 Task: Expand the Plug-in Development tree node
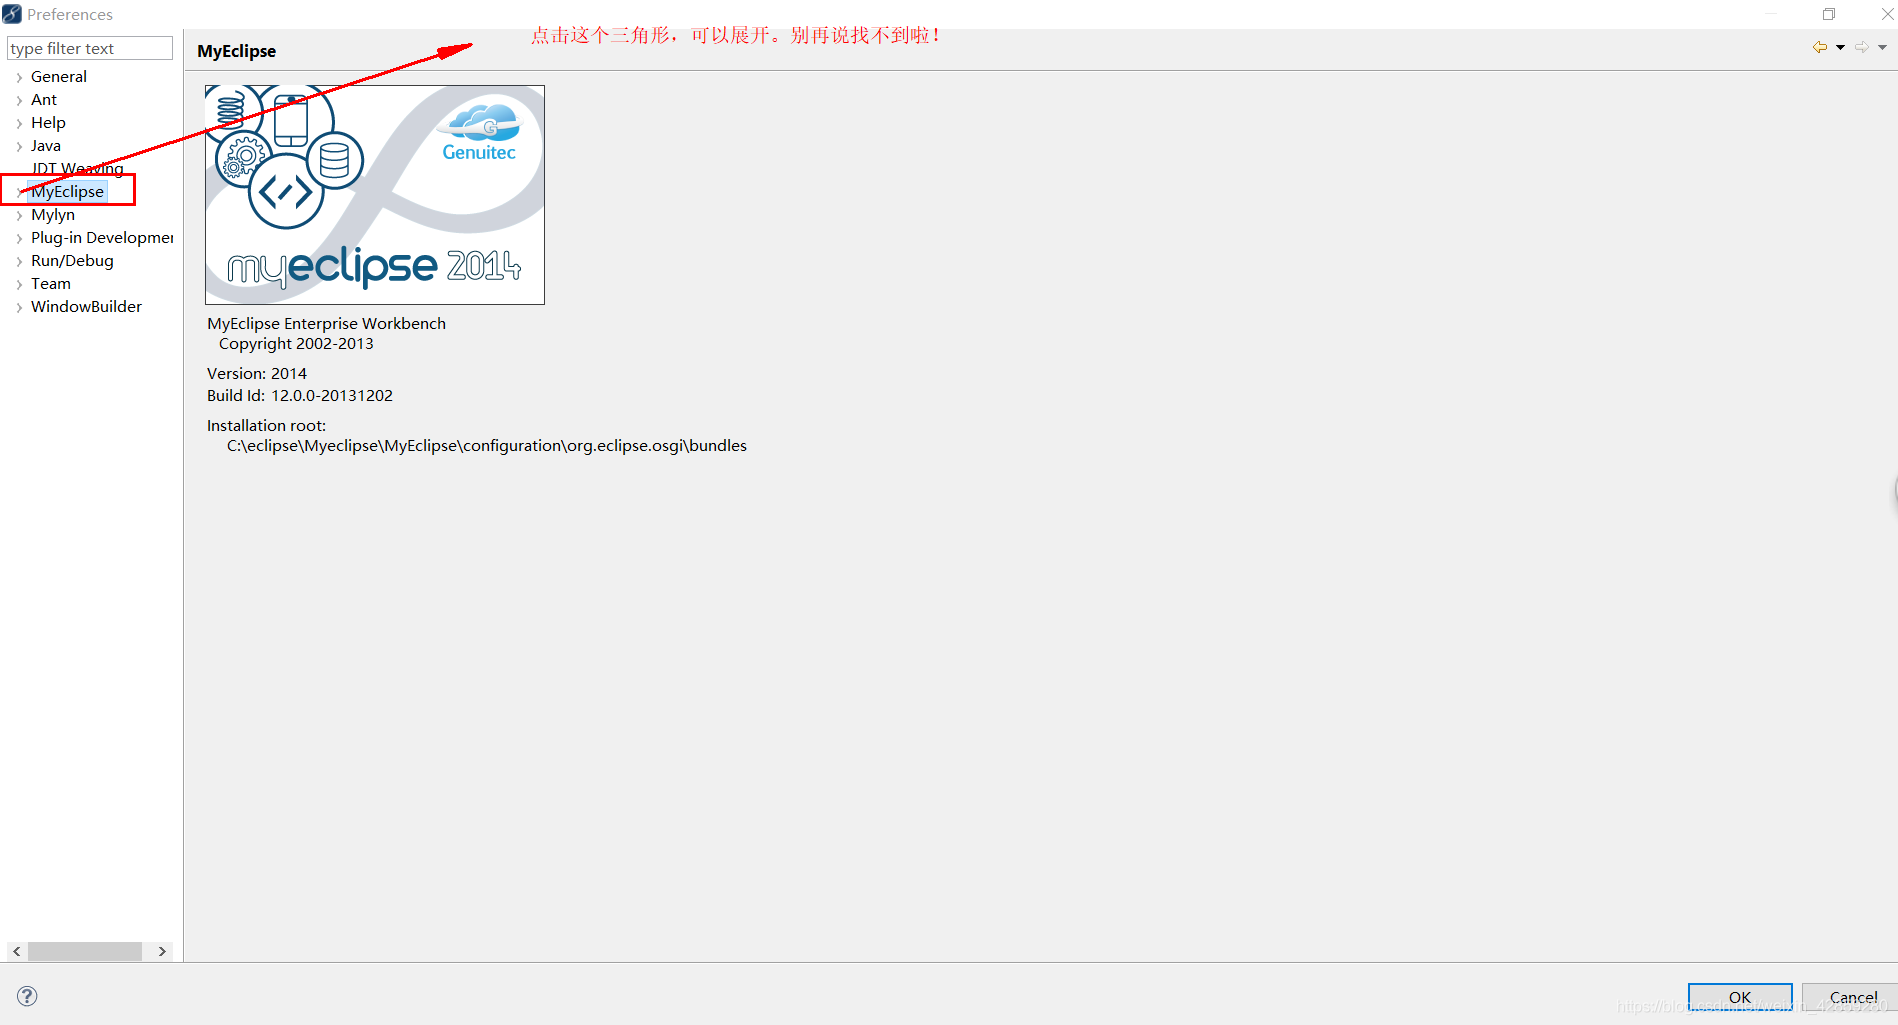tap(19, 238)
